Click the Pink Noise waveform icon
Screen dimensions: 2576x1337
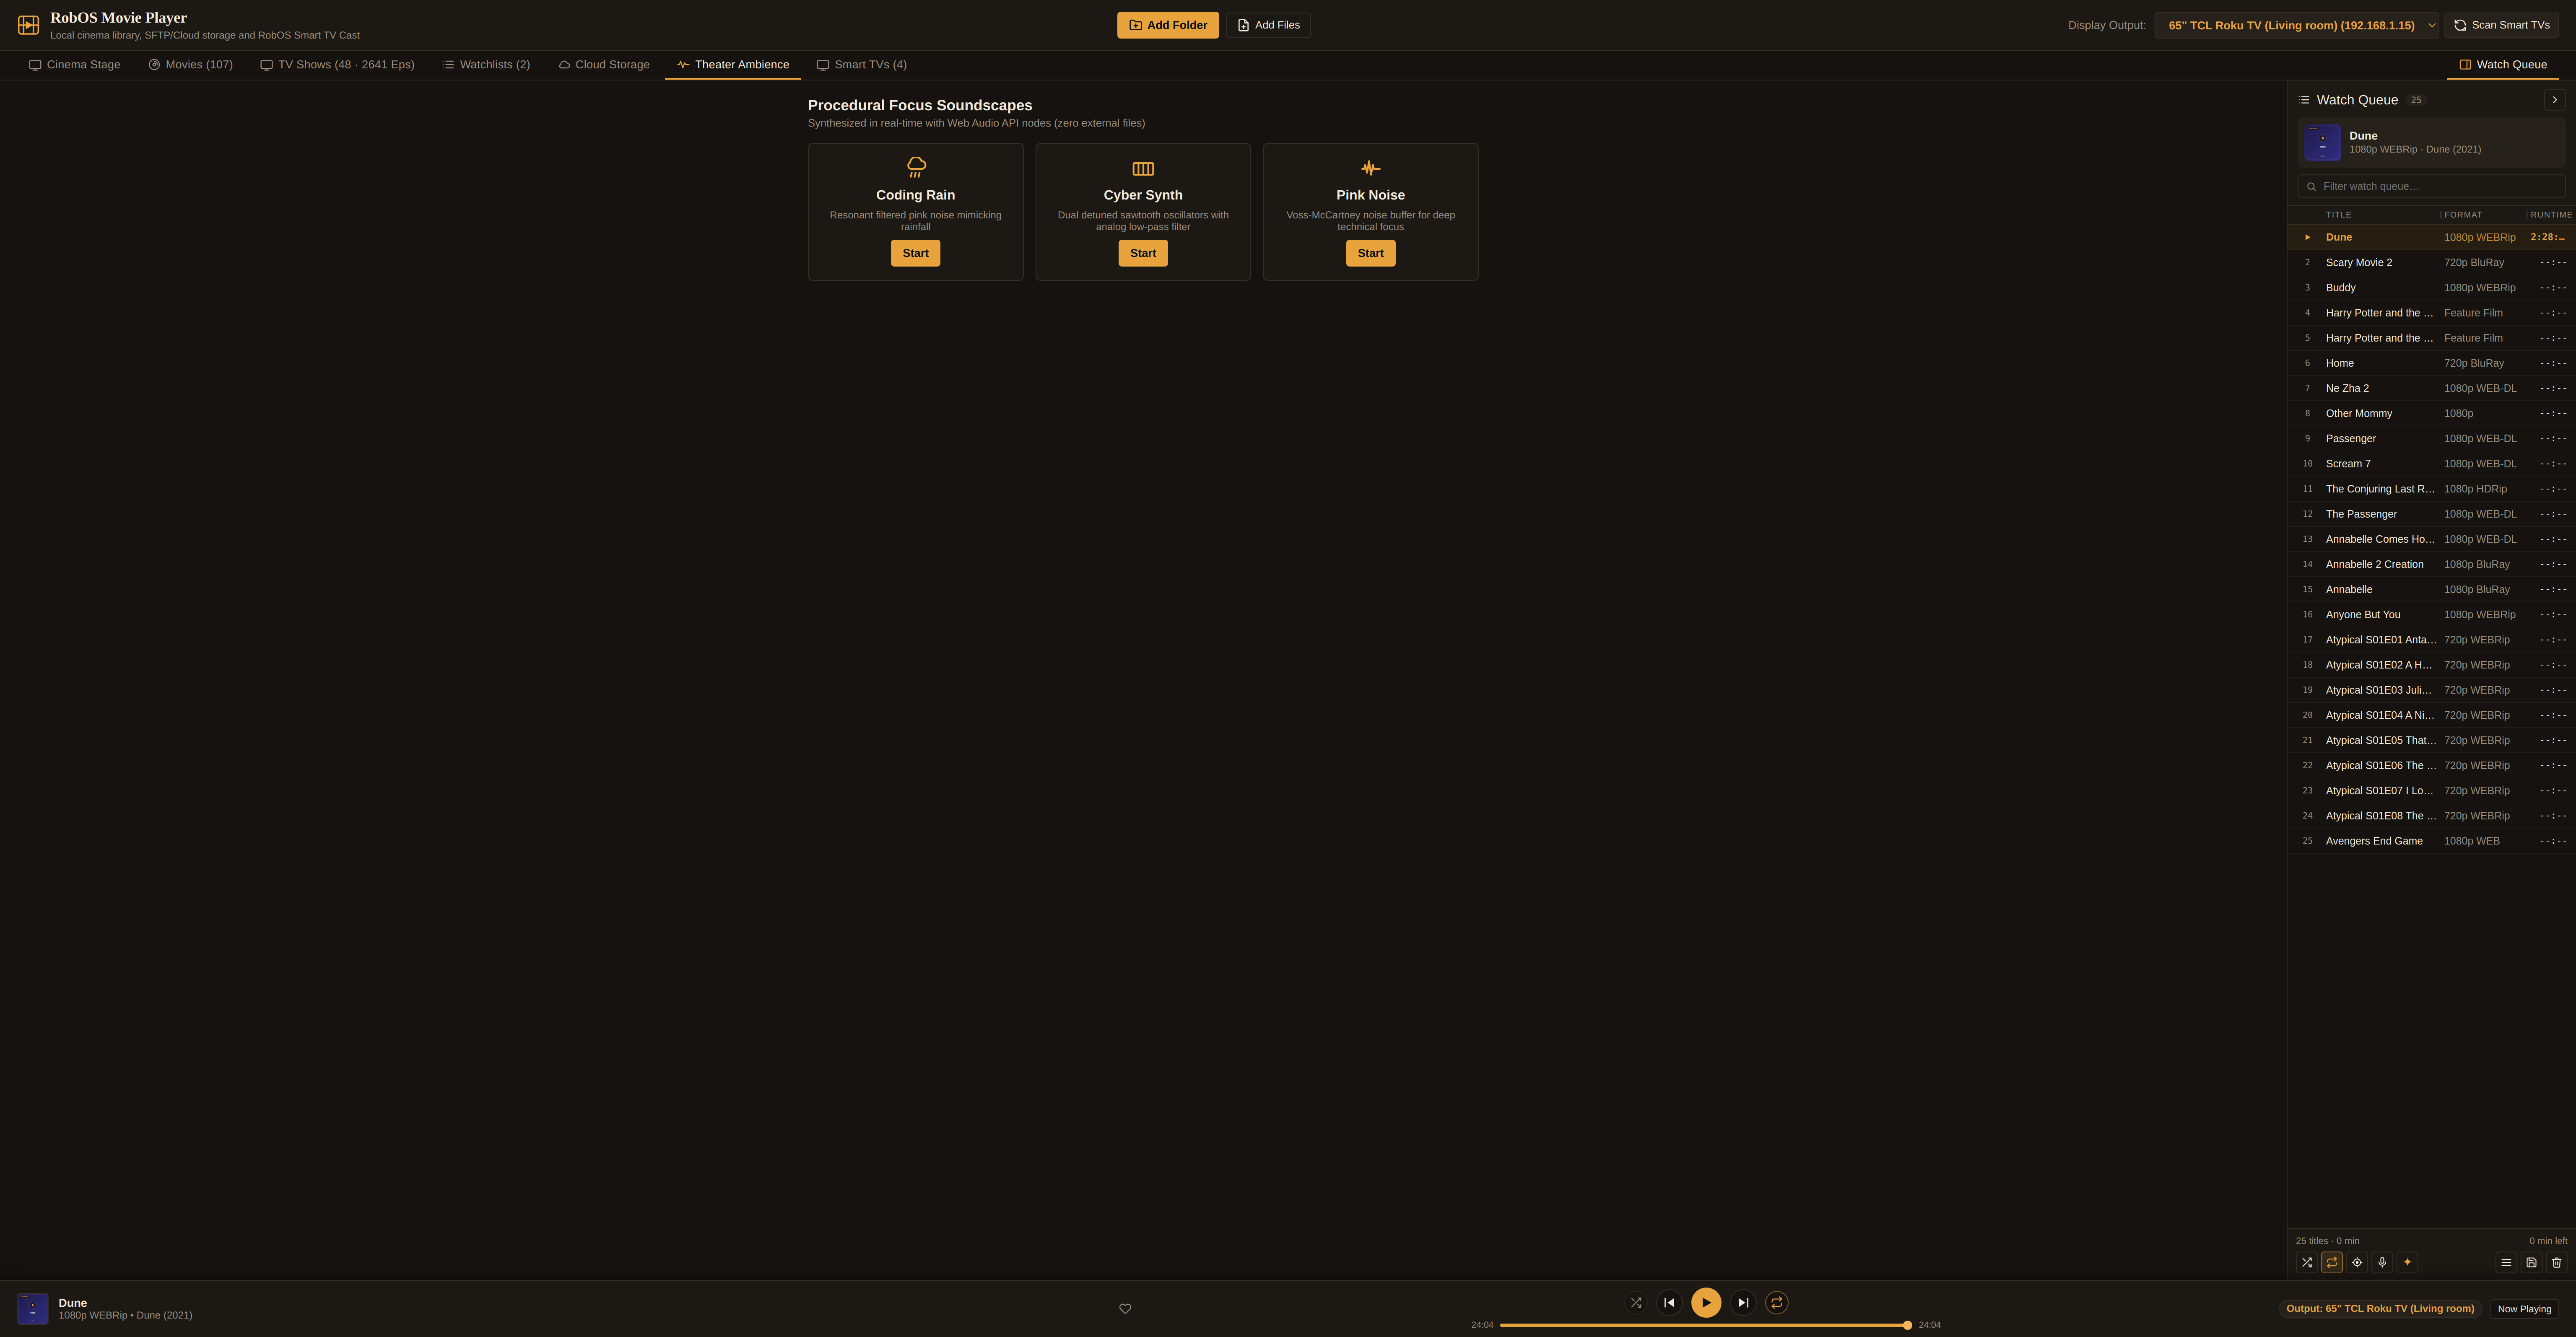click(x=1370, y=168)
